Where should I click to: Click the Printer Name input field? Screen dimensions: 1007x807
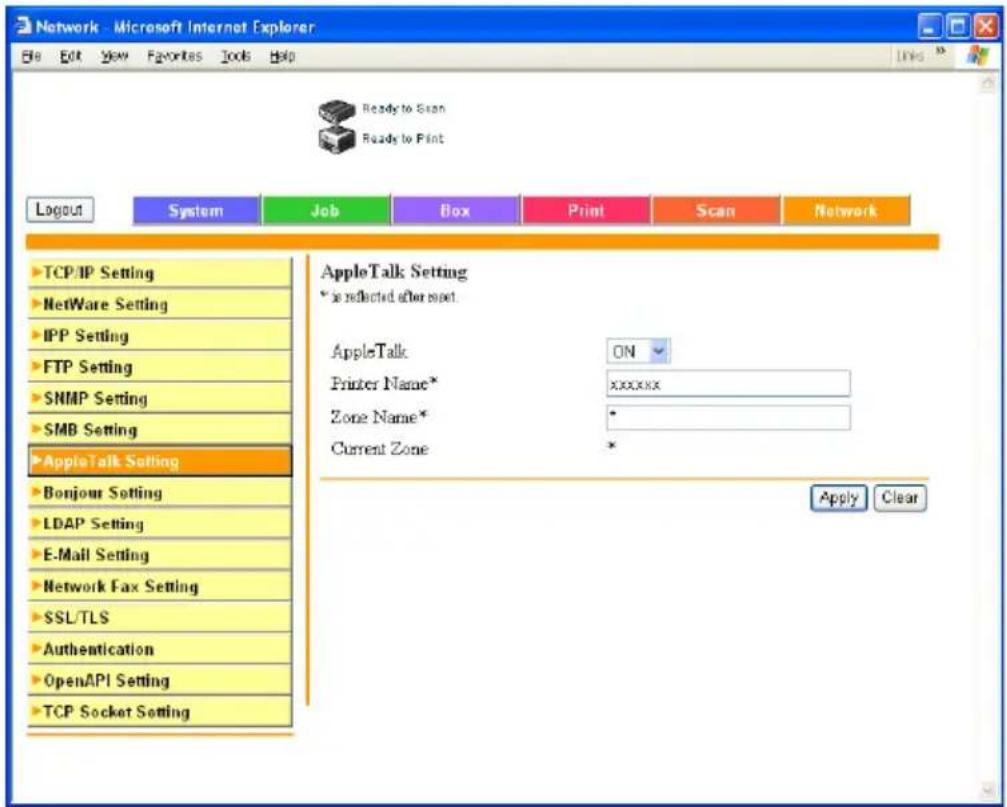pos(728,383)
